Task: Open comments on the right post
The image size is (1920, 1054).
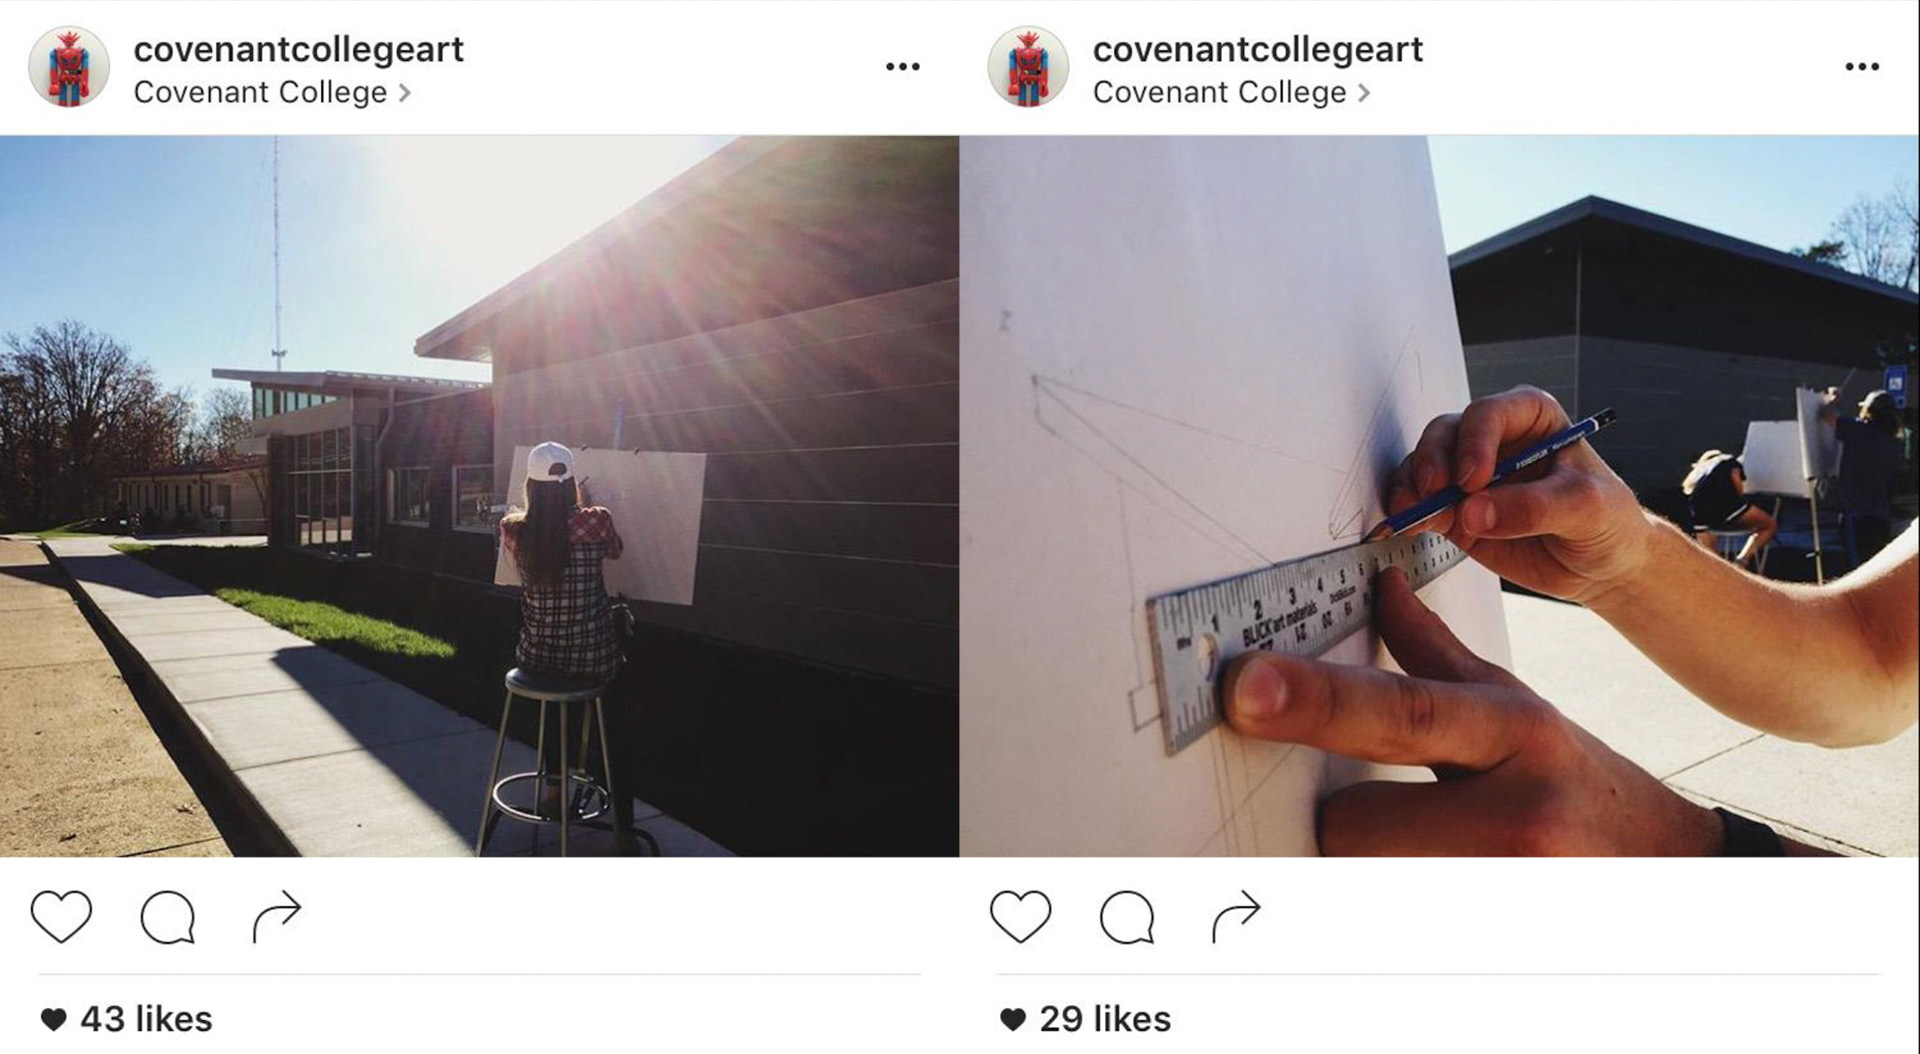Action: pyautogui.click(x=1127, y=917)
